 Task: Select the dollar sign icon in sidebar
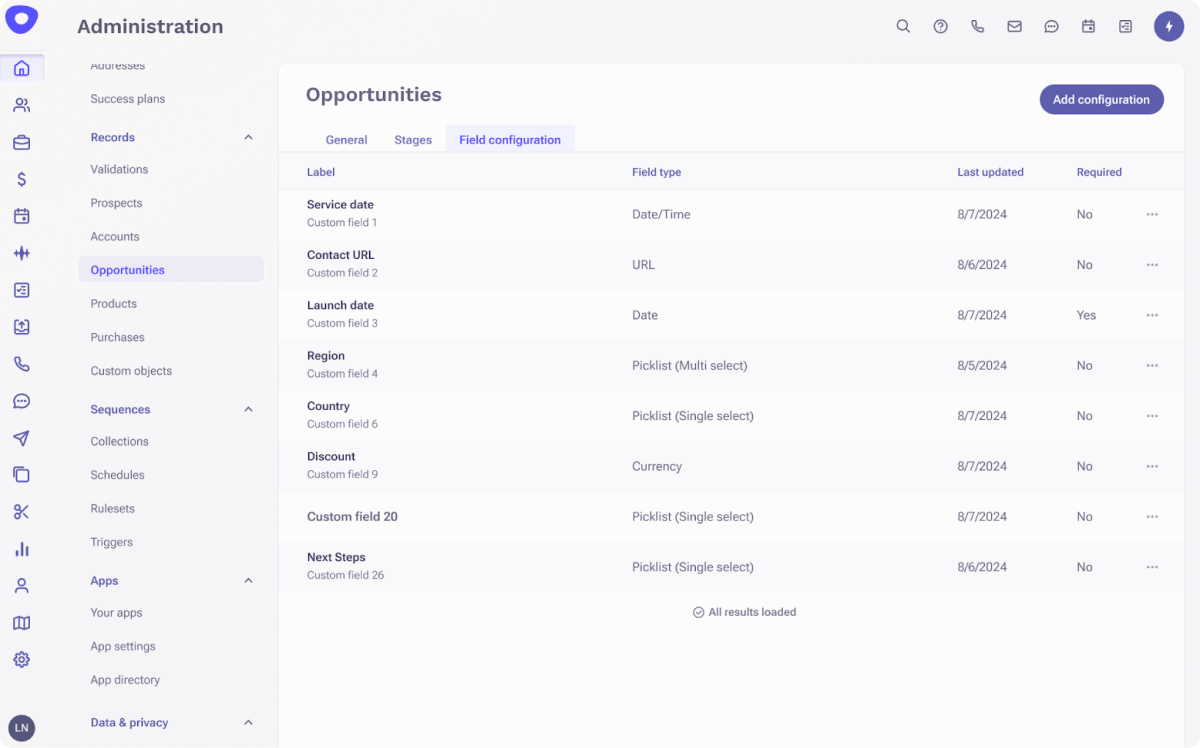21,179
